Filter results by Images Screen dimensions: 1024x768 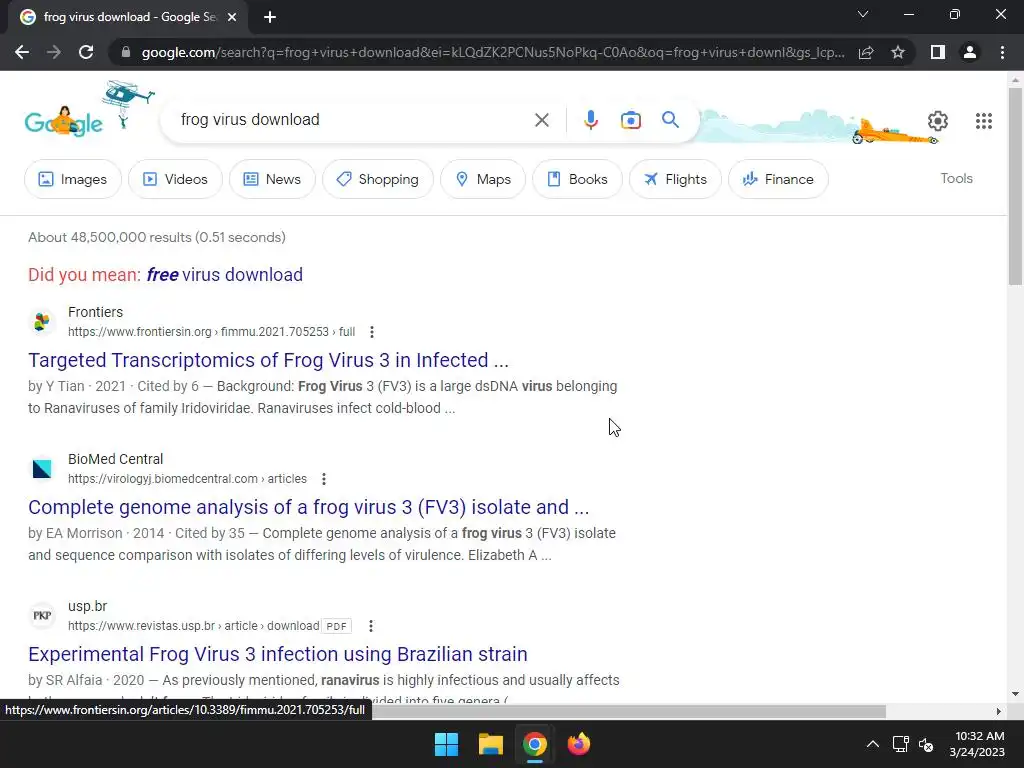72,179
